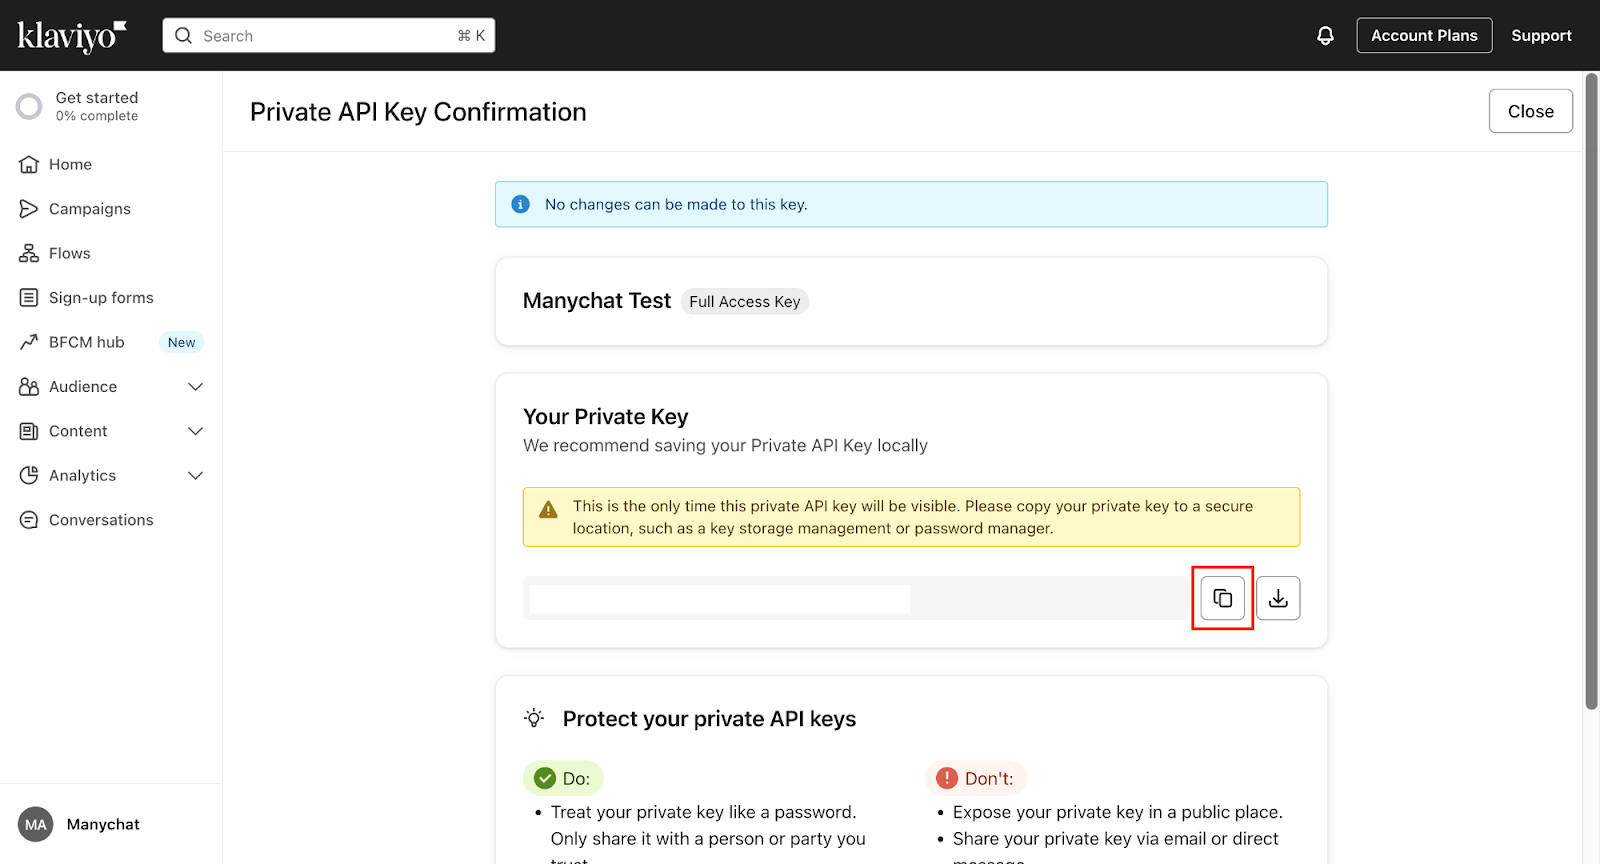1600x864 pixels.
Task: Open the Manychat account menu
Action: [x=80, y=824]
